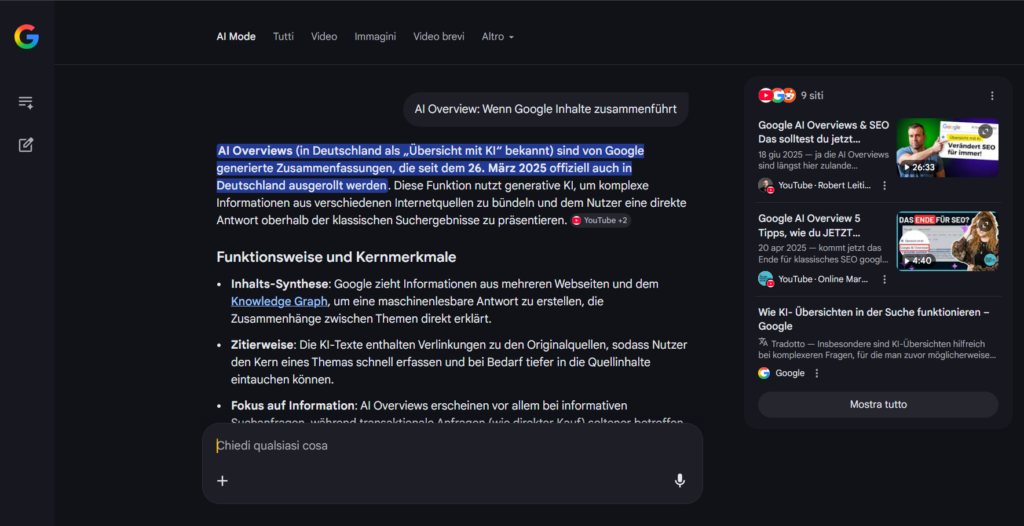Click YouTube · Robert Leiti... source label

(x=825, y=186)
